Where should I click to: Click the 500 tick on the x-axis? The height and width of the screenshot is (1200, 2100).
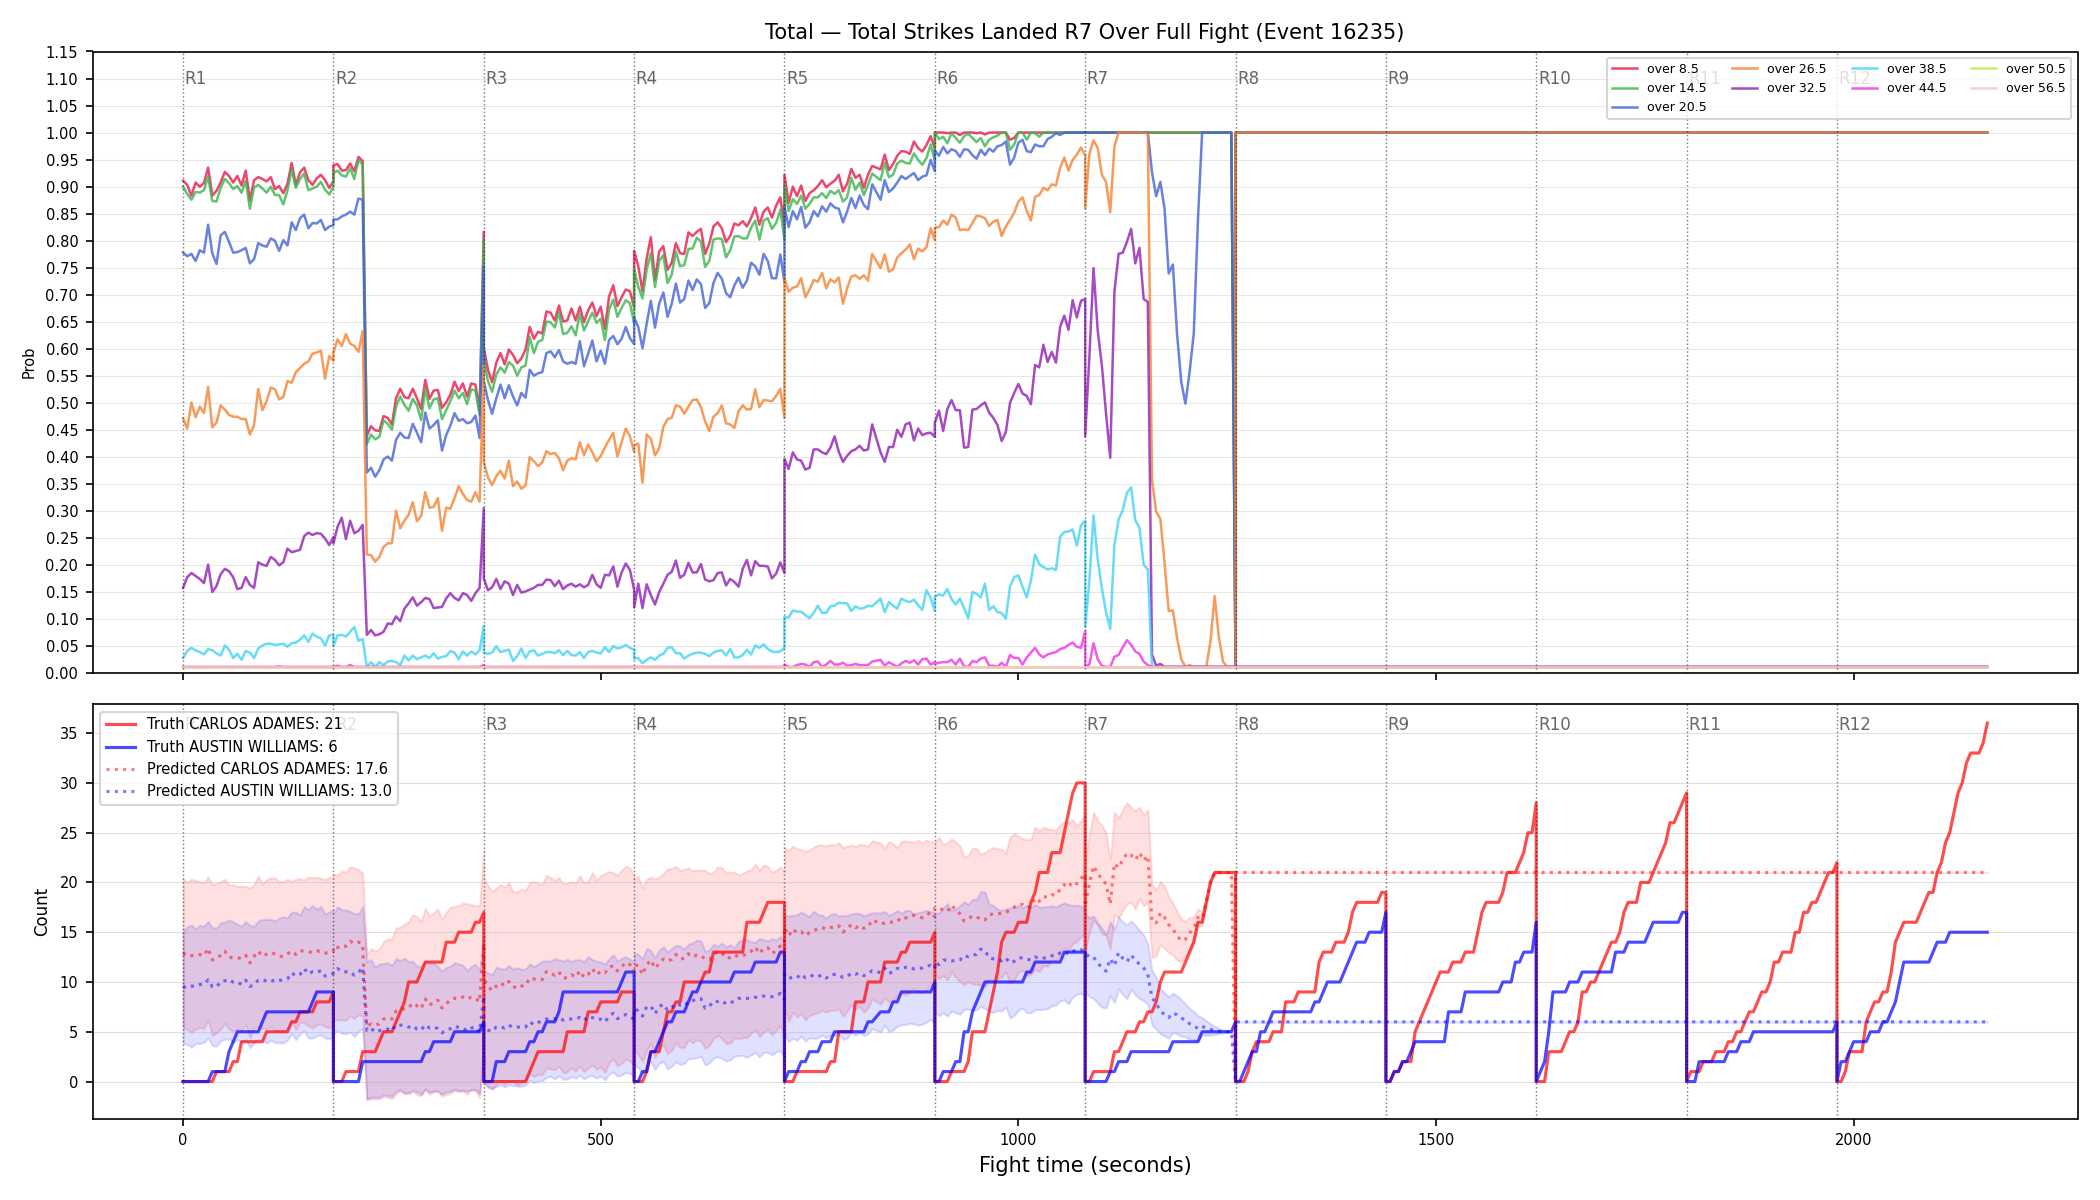tap(600, 1139)
